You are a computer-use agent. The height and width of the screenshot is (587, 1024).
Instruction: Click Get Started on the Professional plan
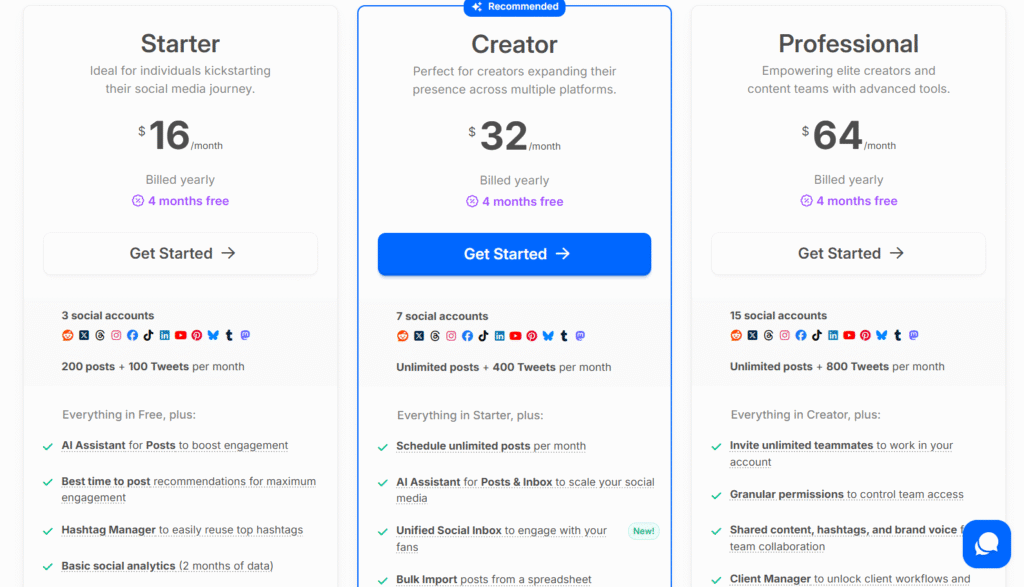(848, 253)
